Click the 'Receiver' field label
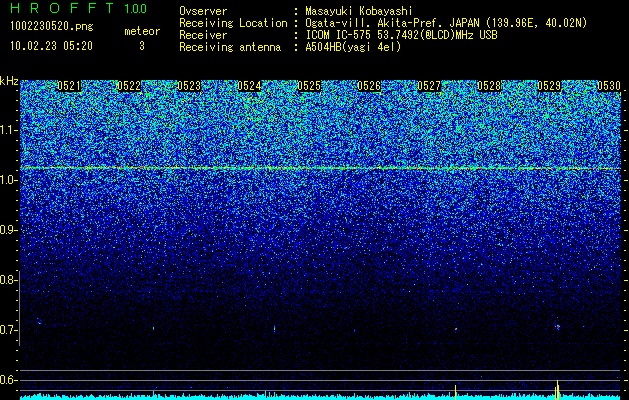 [x=203, y=35]
